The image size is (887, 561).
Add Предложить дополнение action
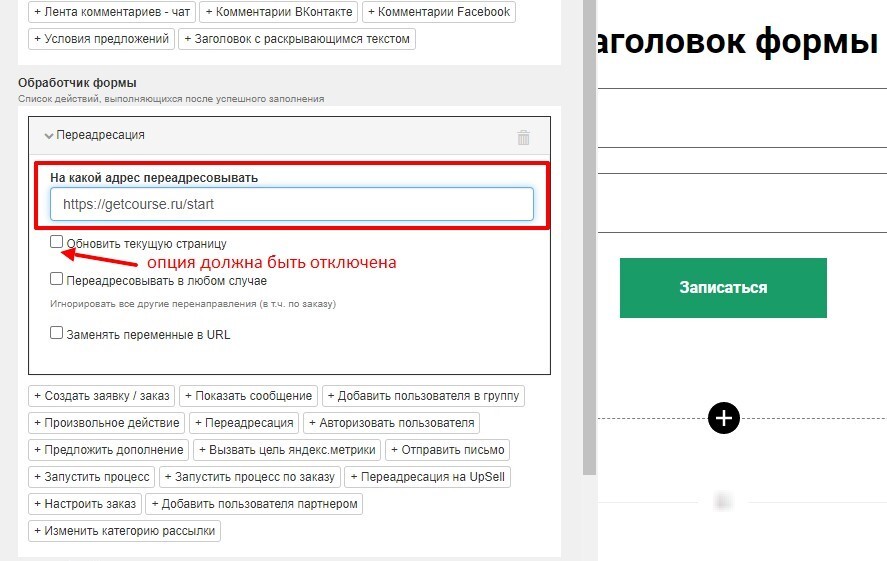(109, 450)
